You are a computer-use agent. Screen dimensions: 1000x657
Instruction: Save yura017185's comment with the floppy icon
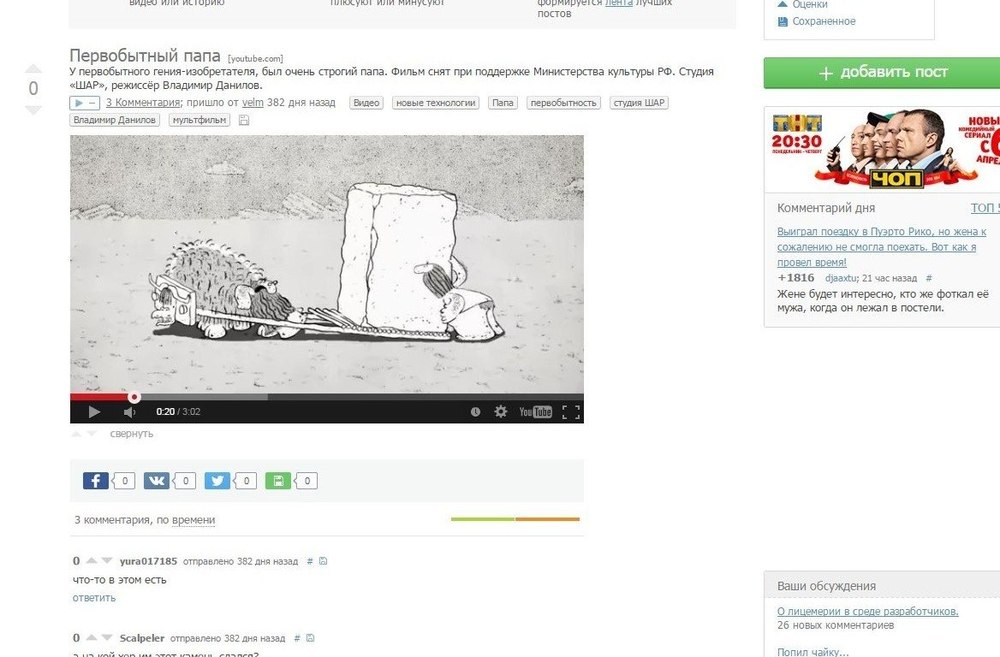coord(323,561)
